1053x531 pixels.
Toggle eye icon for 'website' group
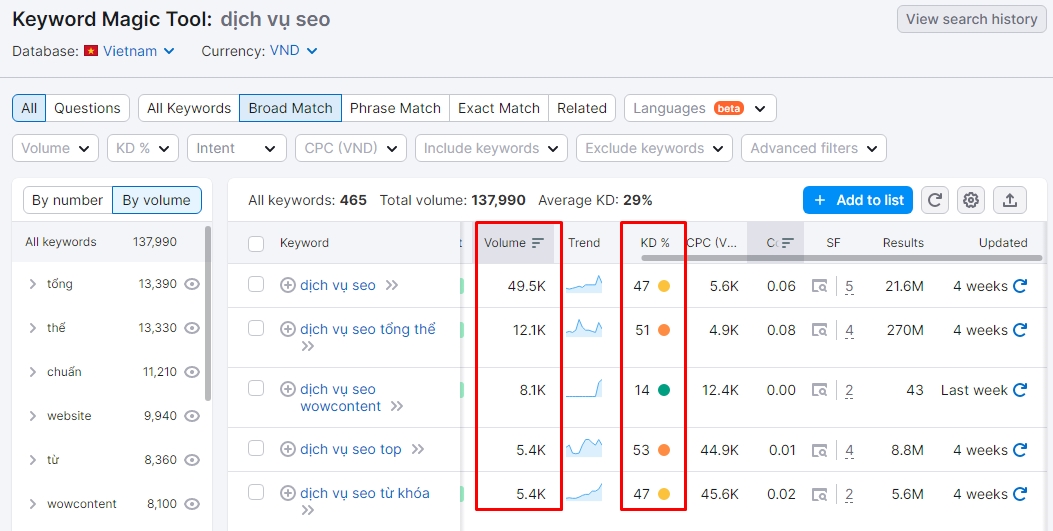coord(192,416)
